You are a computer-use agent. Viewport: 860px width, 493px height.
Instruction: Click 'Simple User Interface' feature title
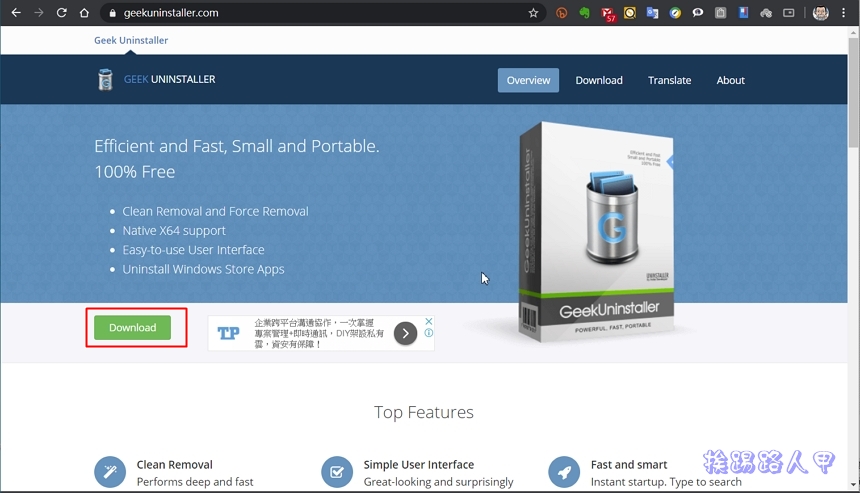(x=418, y=464)
